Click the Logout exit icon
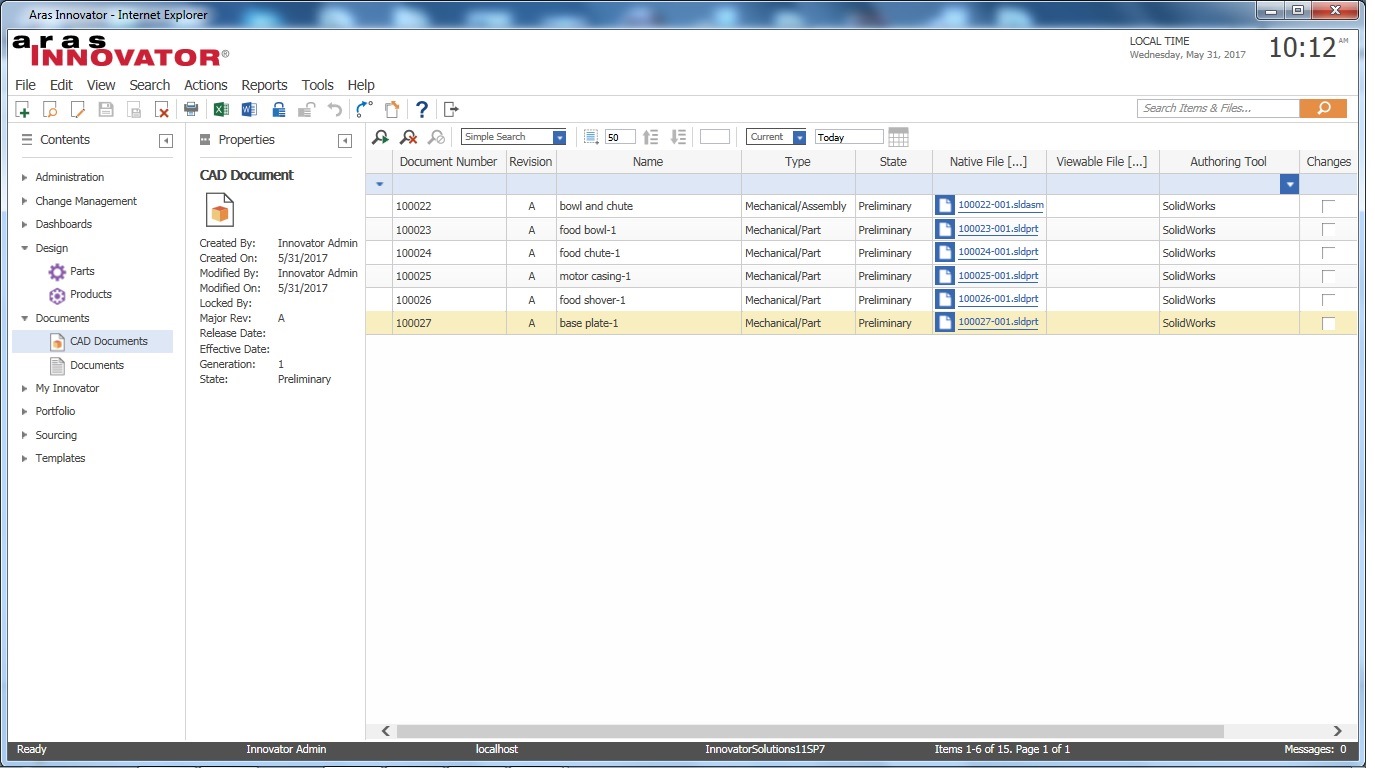The image size is (1375, 775). coord(451,109)
